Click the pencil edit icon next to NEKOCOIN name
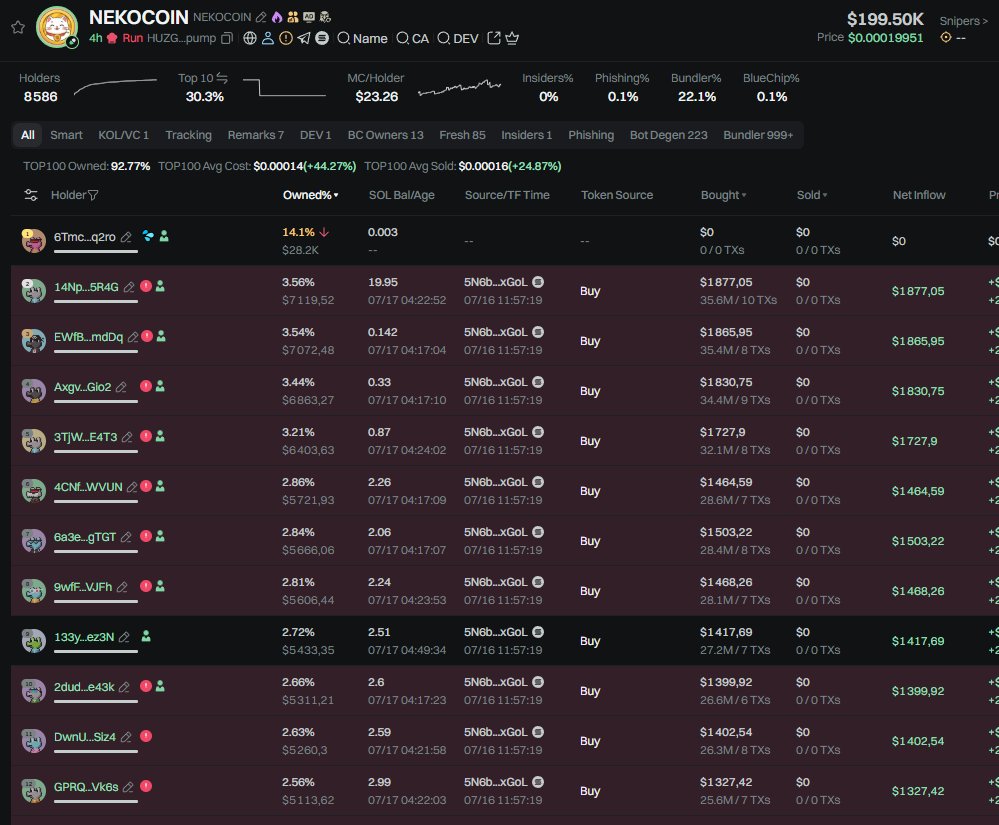999x825 pixels. tap(261, 17)
